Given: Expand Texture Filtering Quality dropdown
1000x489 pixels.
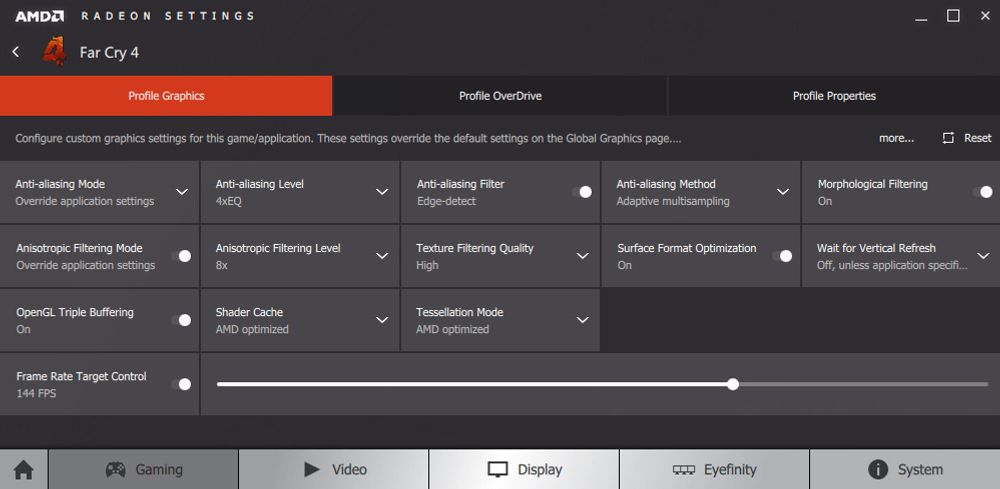Looking at the screenshot, I should 582,256.
